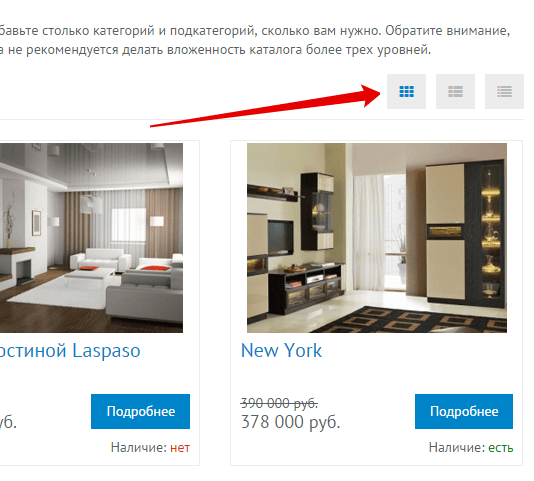The height and width of the screenshot is (481, 534).
Task: Click the text 'Обратите внимание'
Action: tap(447, 31)
